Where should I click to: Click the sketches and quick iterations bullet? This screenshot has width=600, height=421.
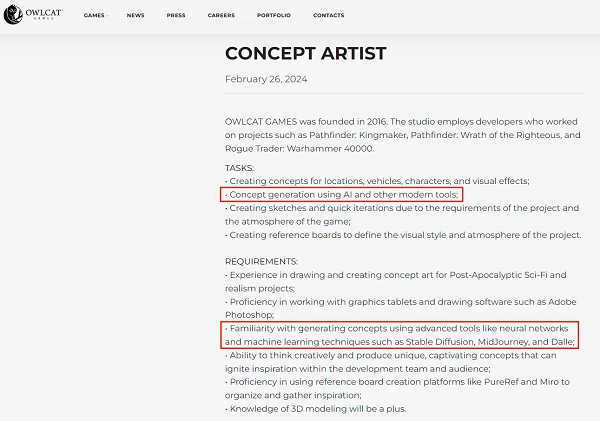(x=402, y=214)
